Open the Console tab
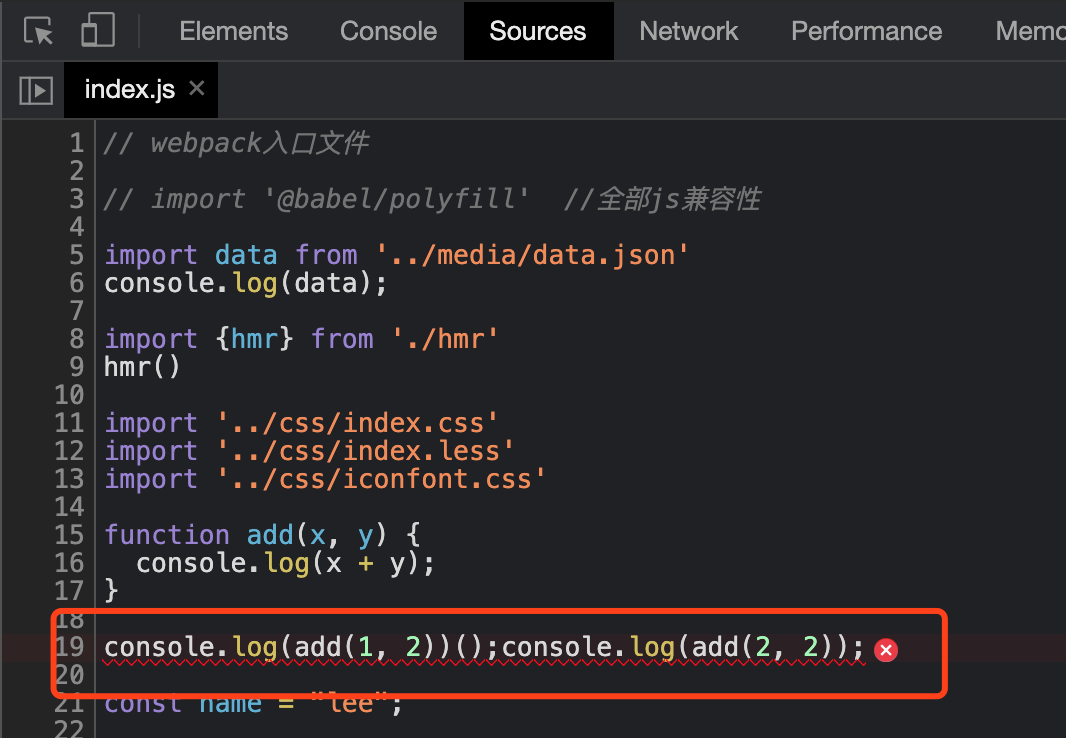The image size is (1066, 738). tap(388, 31)
